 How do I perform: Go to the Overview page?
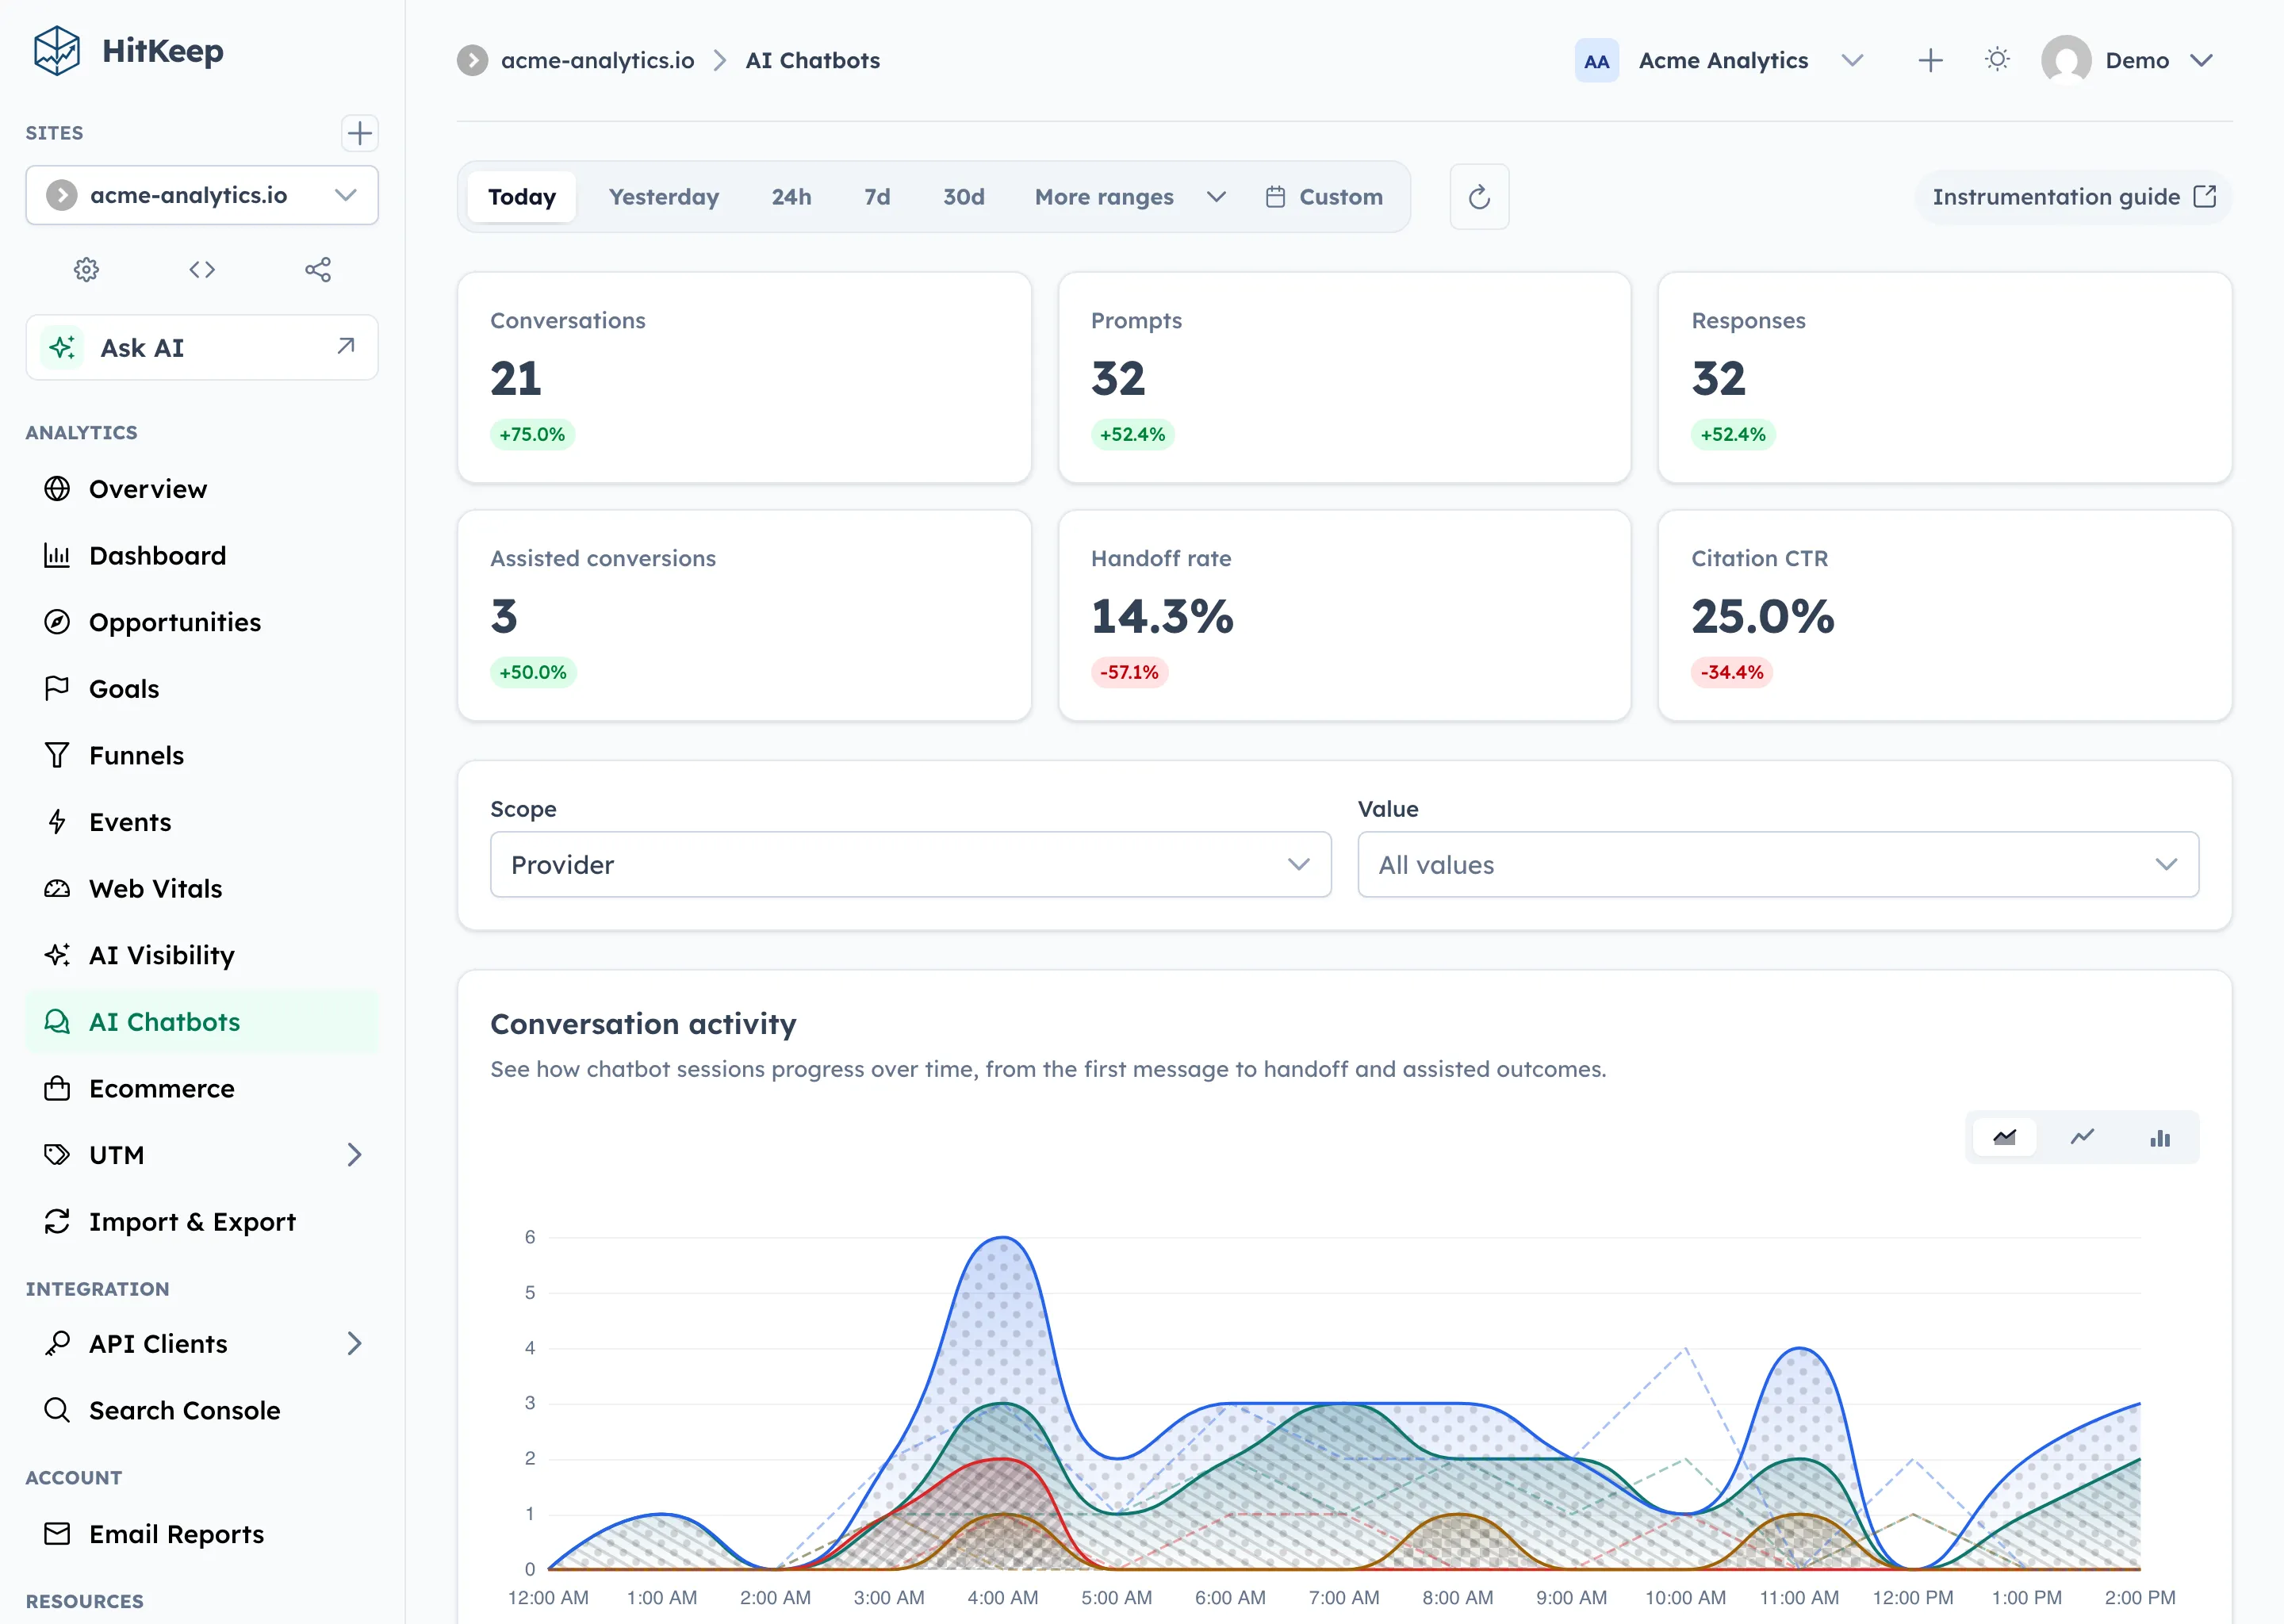[202, 488]
